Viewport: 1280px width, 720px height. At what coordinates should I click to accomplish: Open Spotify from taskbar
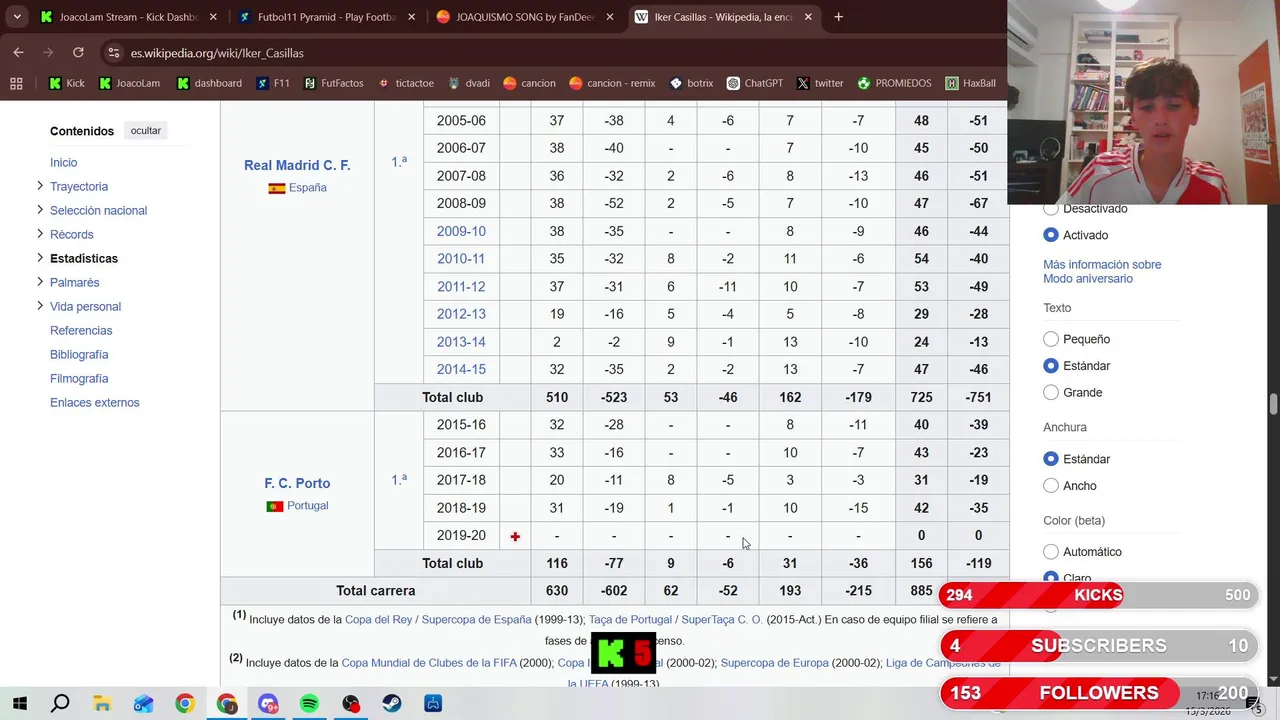click(x=309, y=703)
